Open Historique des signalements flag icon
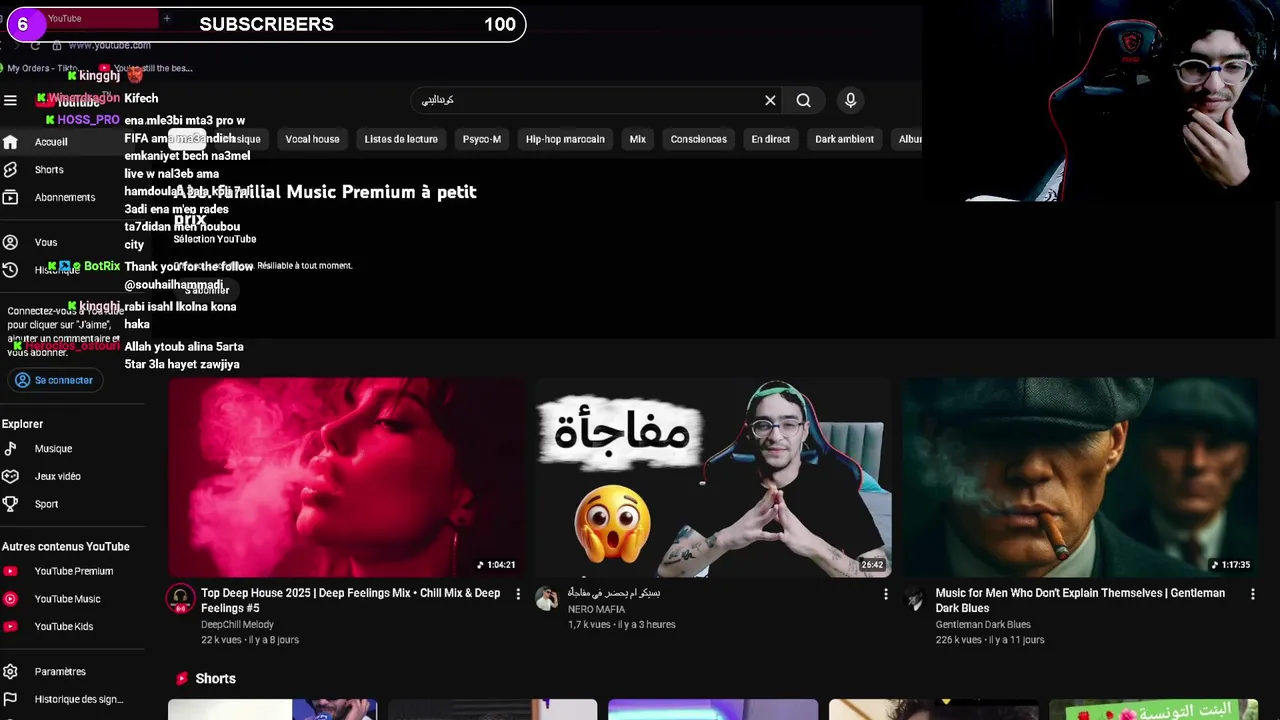Viewport: 1280px width, 720px height. 10,699
